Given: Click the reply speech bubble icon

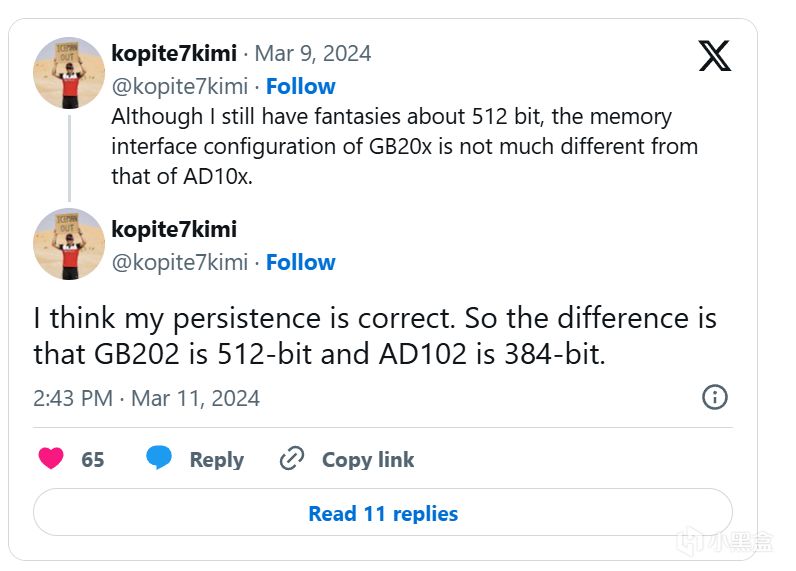Looking at the screenshot, I should 160,459.
